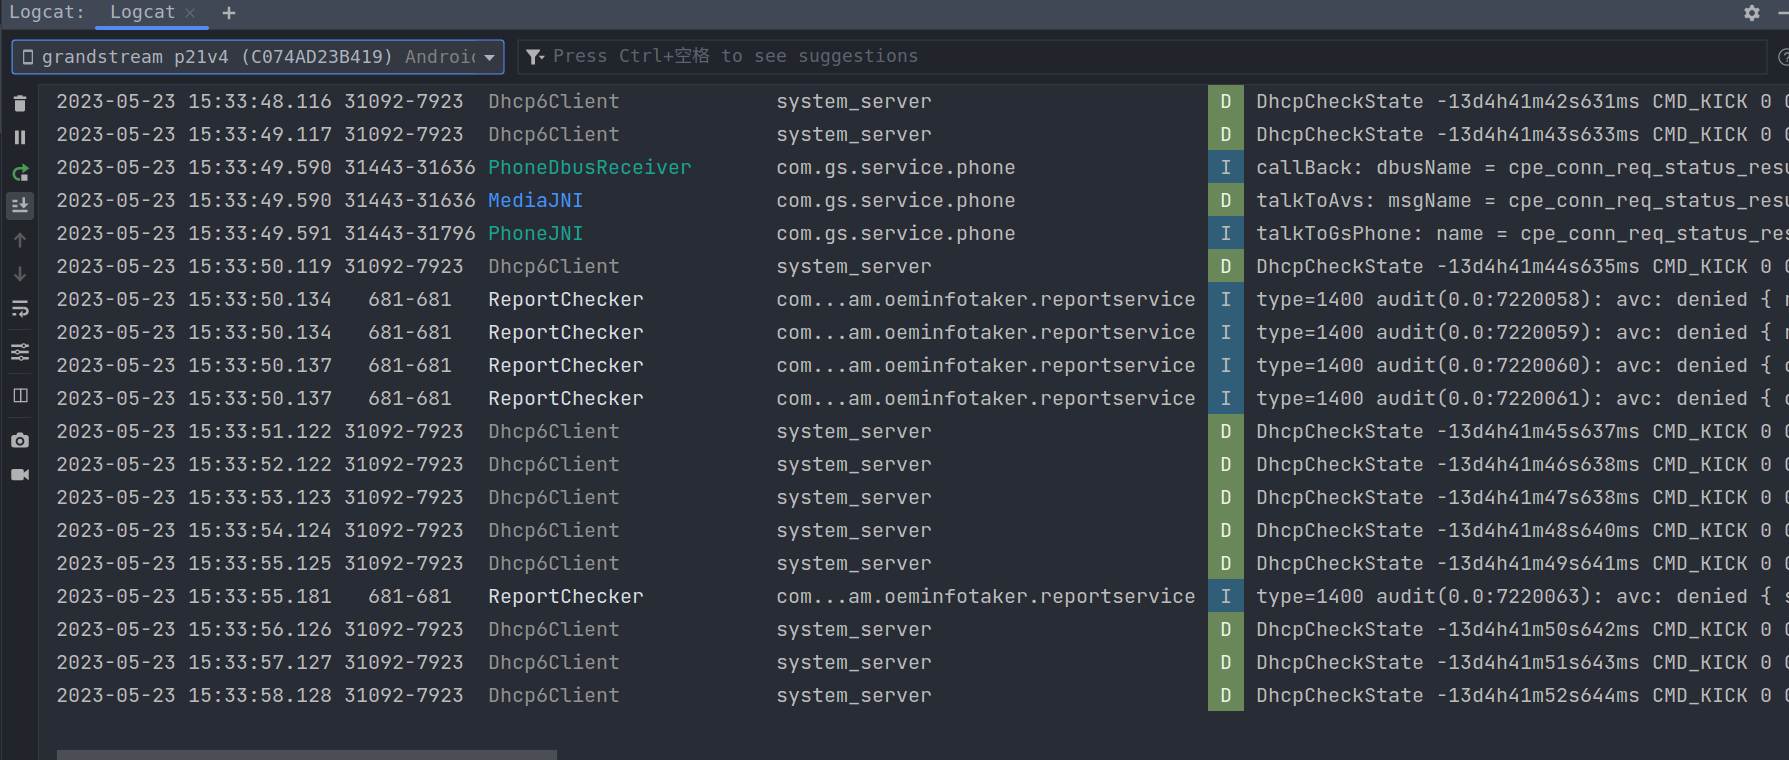Click log timestamp 15:33:48.116
The height and width of the screenshot is (760, 1789).
click(x=260, y=101)
